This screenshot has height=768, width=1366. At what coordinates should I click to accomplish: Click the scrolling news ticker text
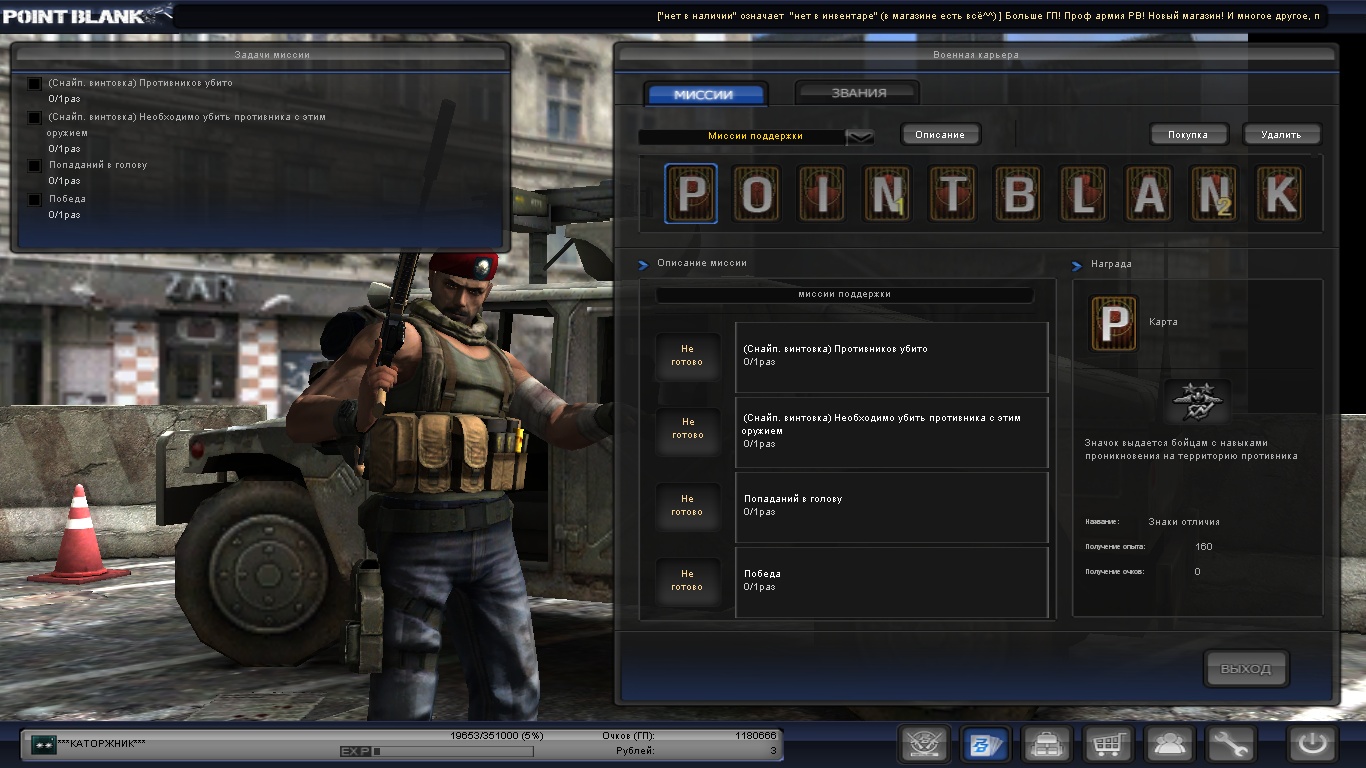988,16
